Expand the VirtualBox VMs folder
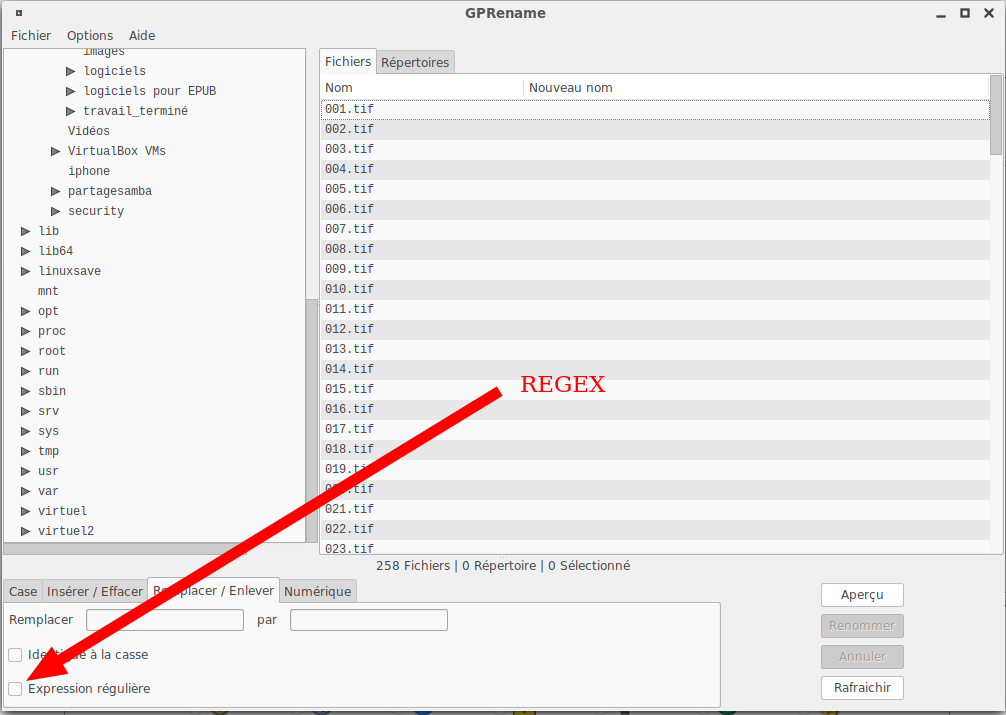The width and height of the screenshot is (1006, 715). click(55, 151)
